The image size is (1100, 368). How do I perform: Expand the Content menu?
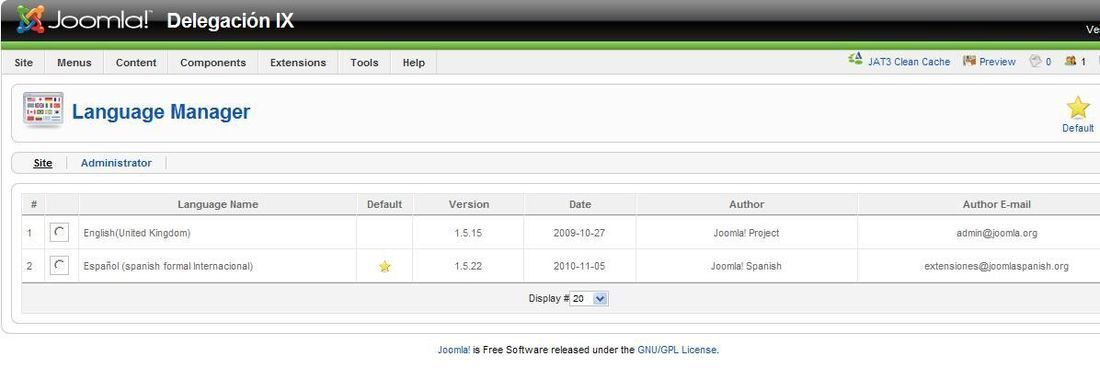coord(136,62)
